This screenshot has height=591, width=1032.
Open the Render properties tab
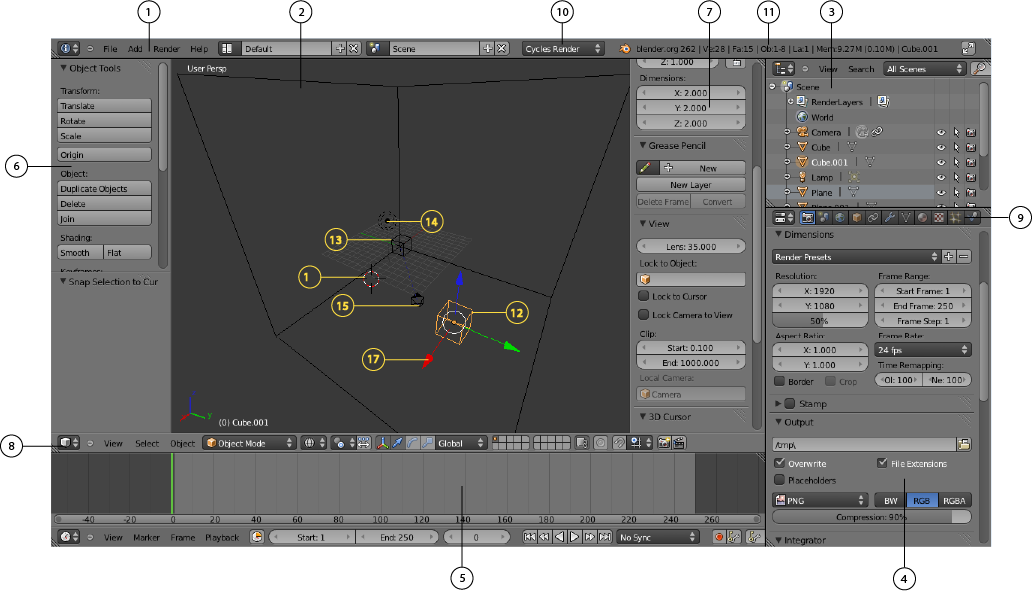pos(807,218)
